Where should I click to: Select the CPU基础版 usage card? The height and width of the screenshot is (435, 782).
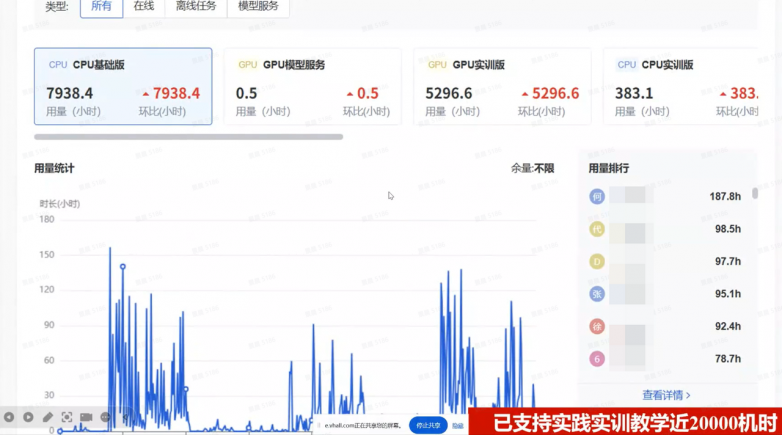tap(123, 86)
